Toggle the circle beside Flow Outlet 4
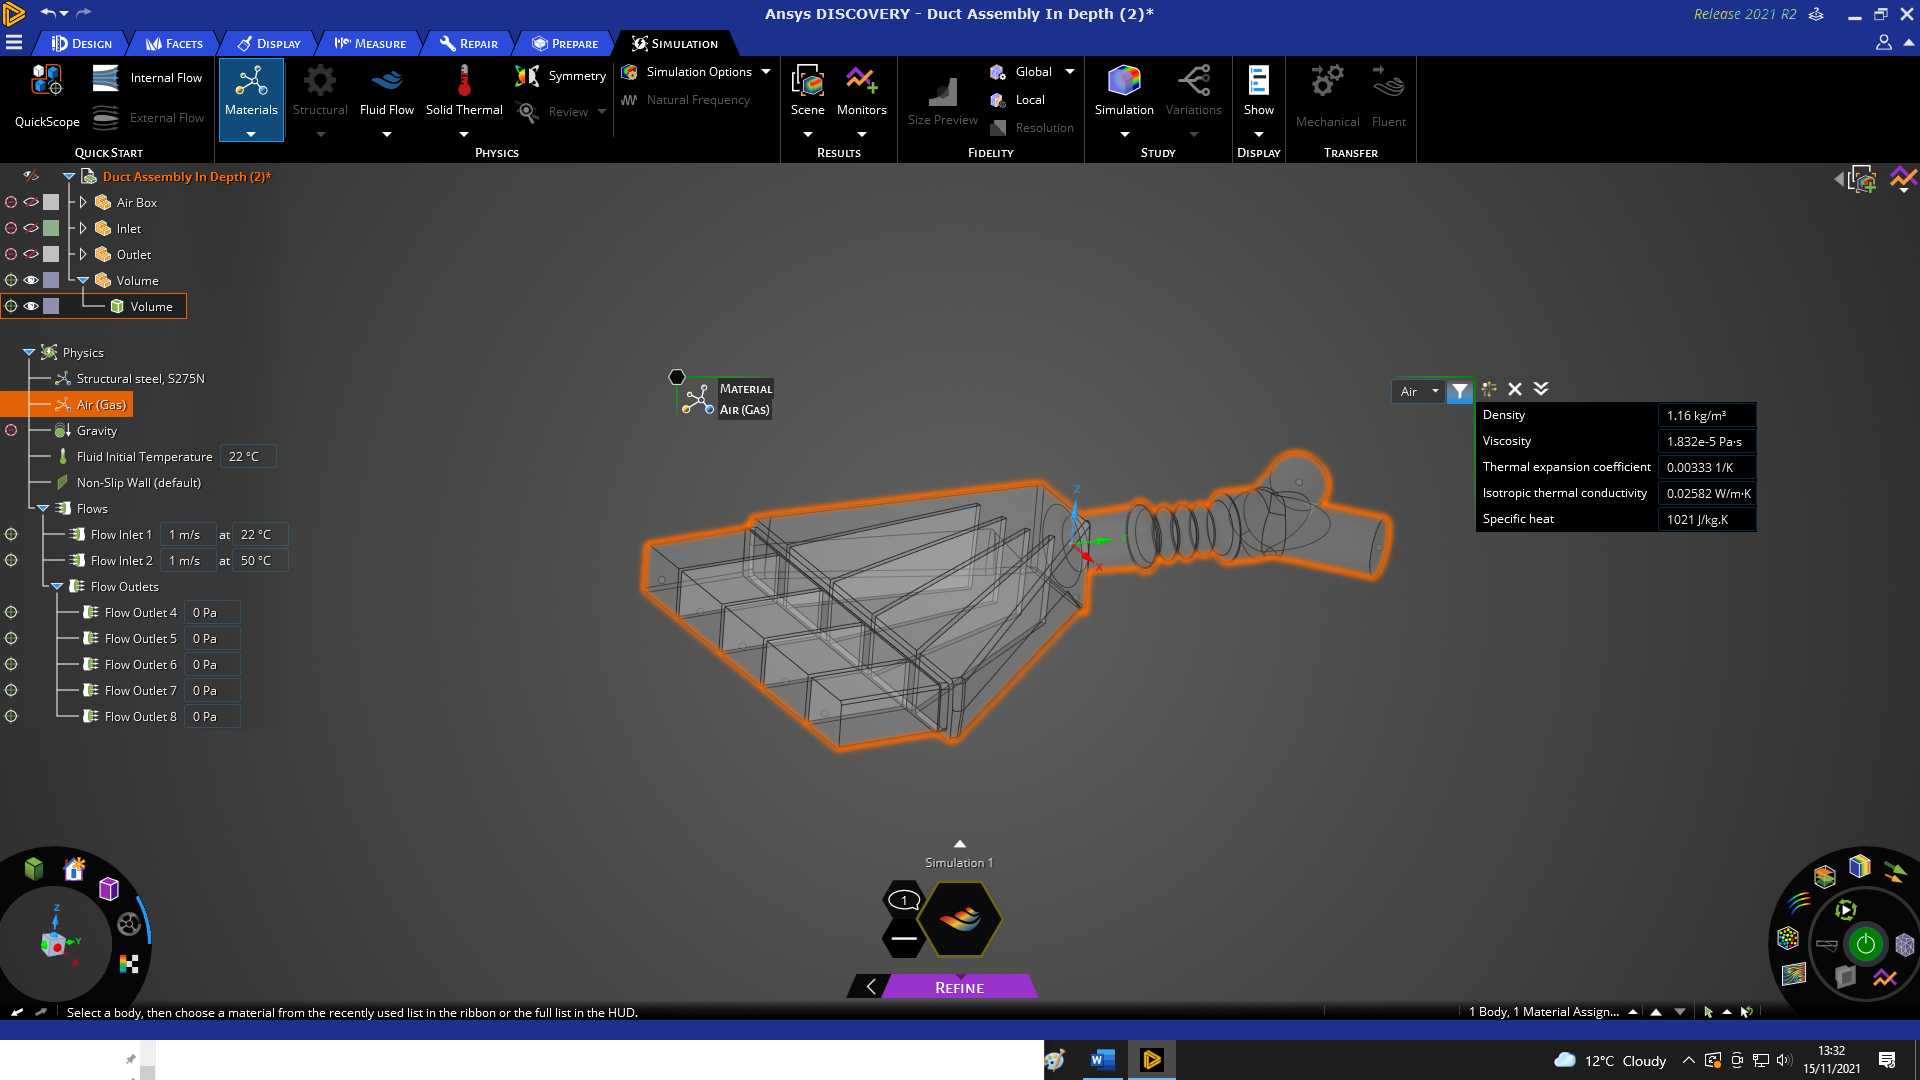 pyautogui.click(x=11, y=613)
